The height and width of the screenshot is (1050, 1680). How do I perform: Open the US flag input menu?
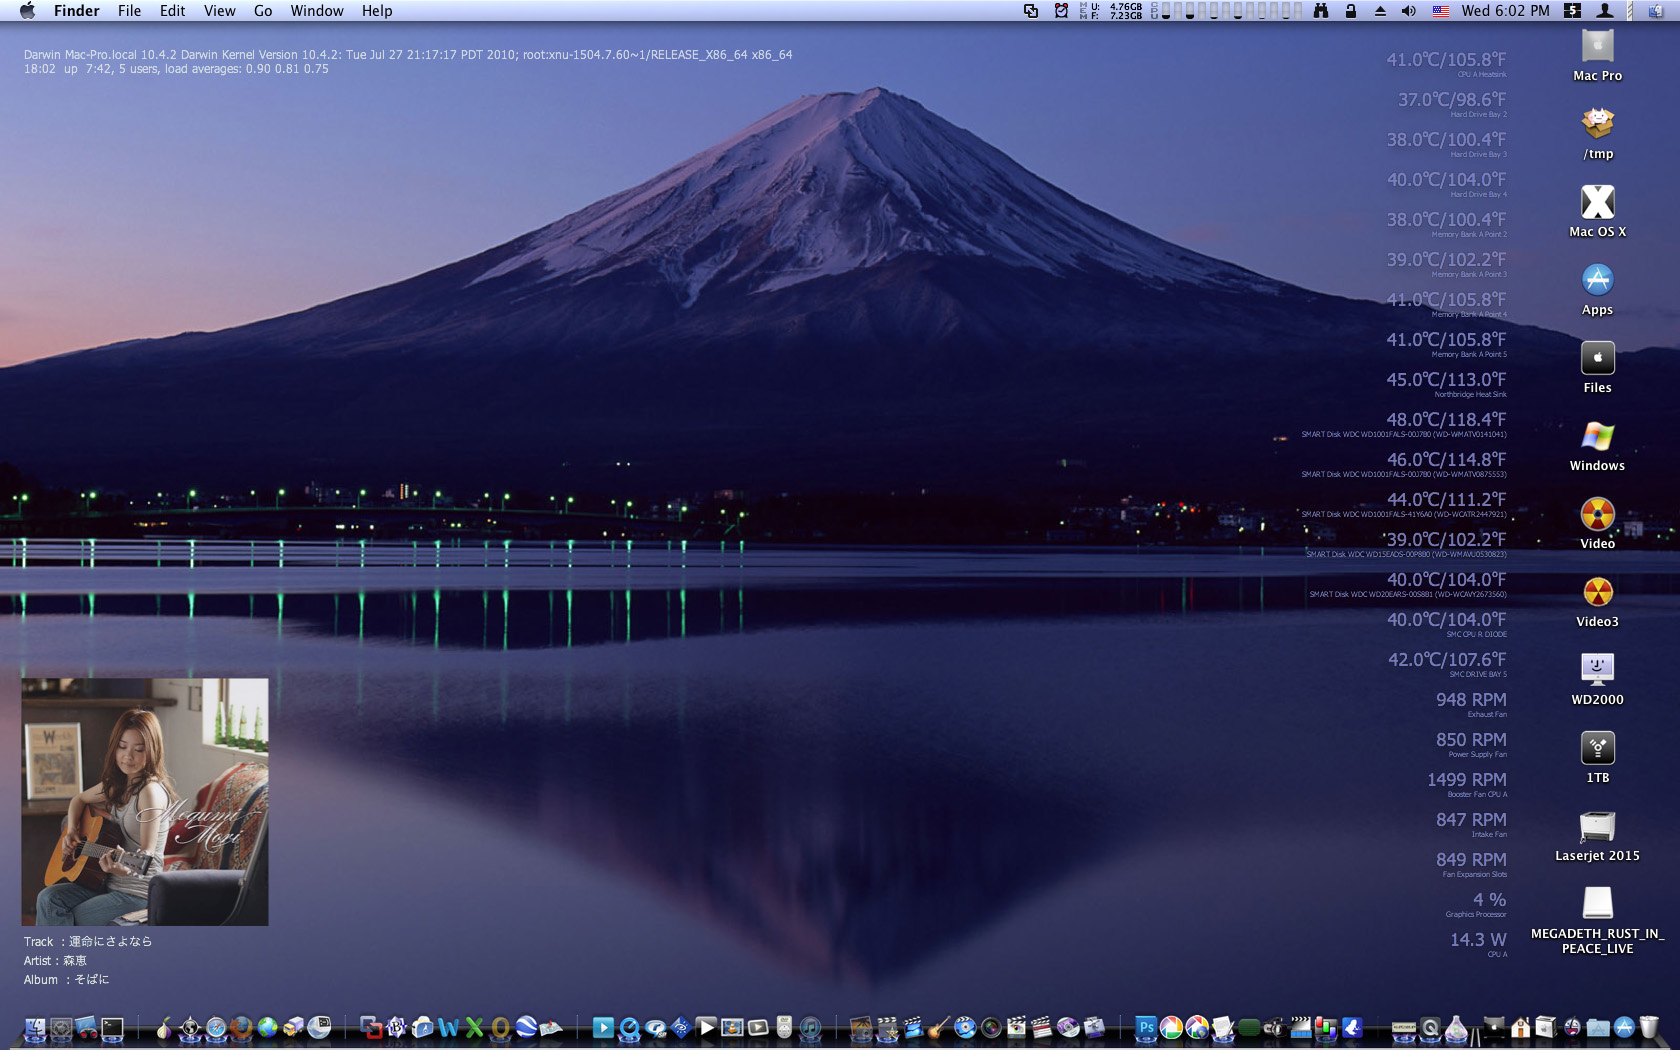point(1441,11)
